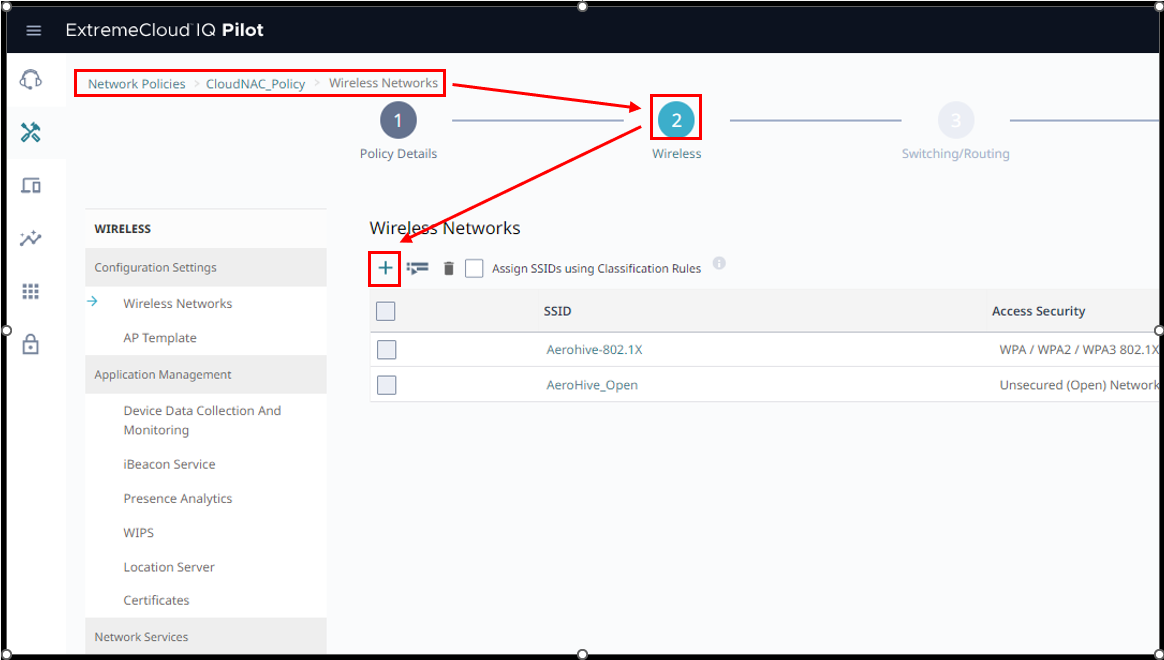1164x660 pixels.
Task: Sort by Access Security column header
Action: pyautogui.click(x=1039, y=311)
